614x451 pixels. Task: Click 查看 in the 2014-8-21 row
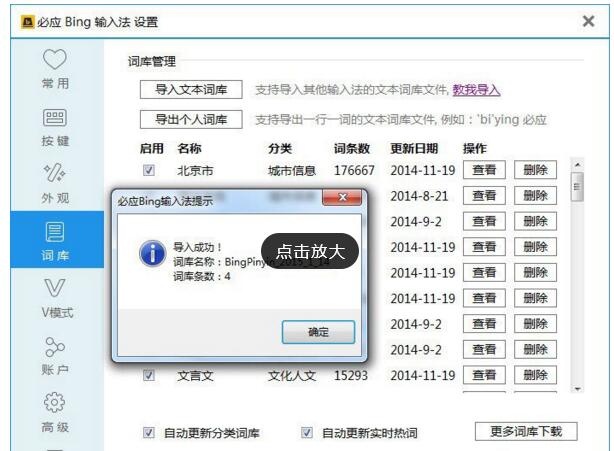point(484,195)
